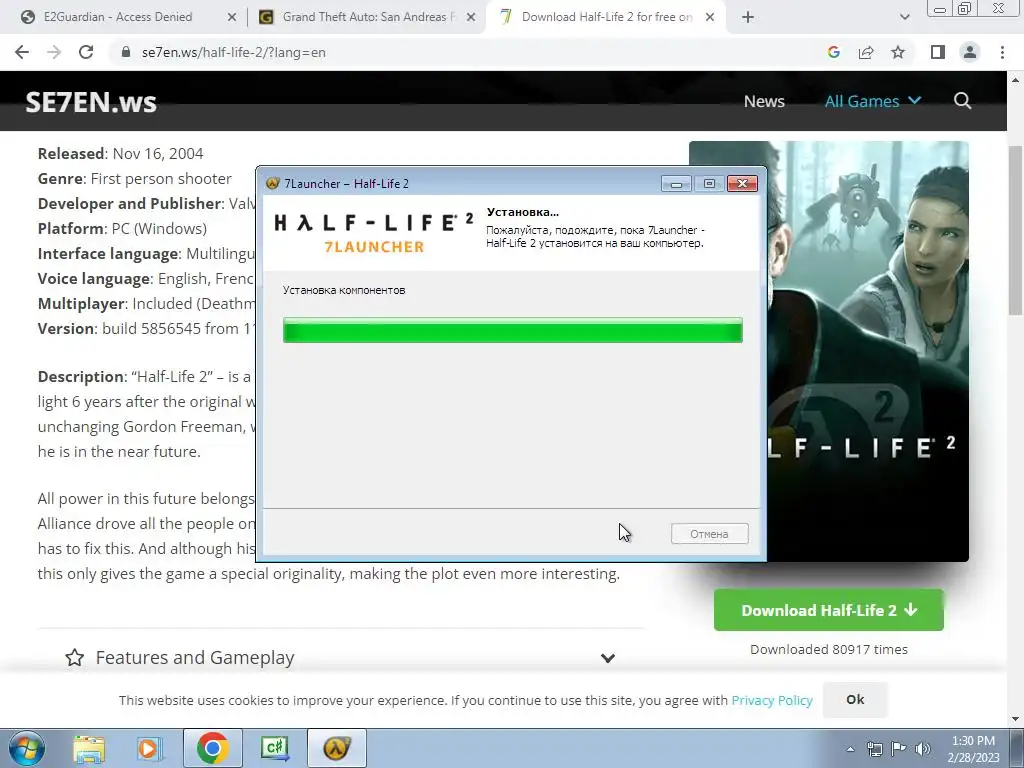This screenshot has width=1024, height=768.
Task: Click the Download Half-Life 2 button
Action: coord(829,610)
